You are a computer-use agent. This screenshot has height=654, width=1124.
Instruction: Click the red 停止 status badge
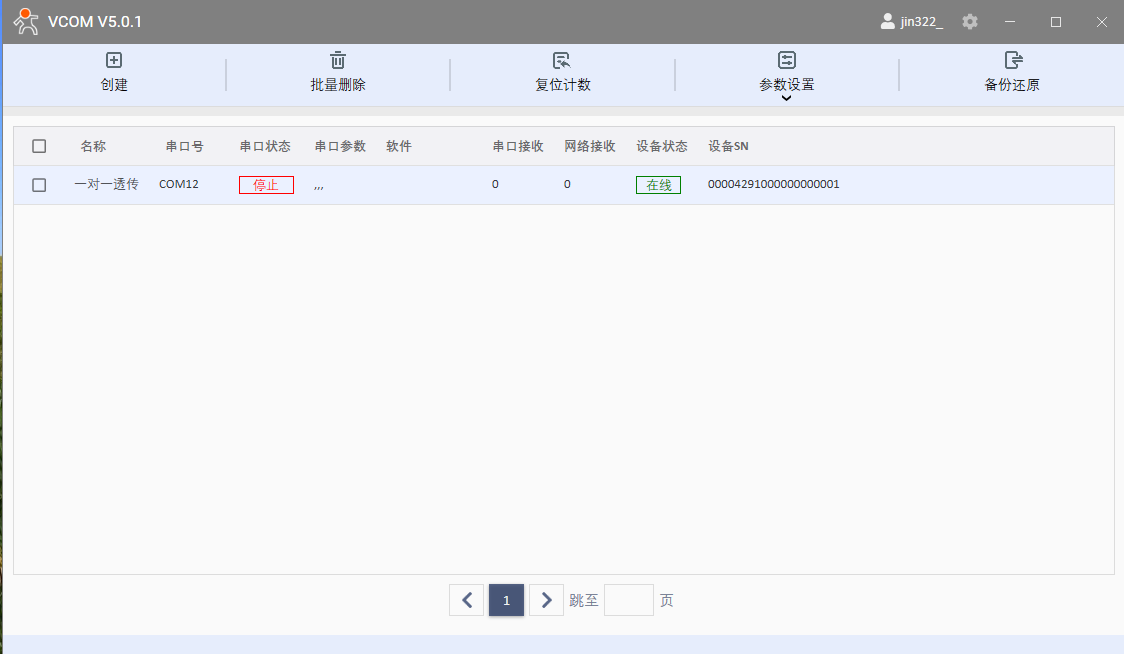tap(266, 185)
